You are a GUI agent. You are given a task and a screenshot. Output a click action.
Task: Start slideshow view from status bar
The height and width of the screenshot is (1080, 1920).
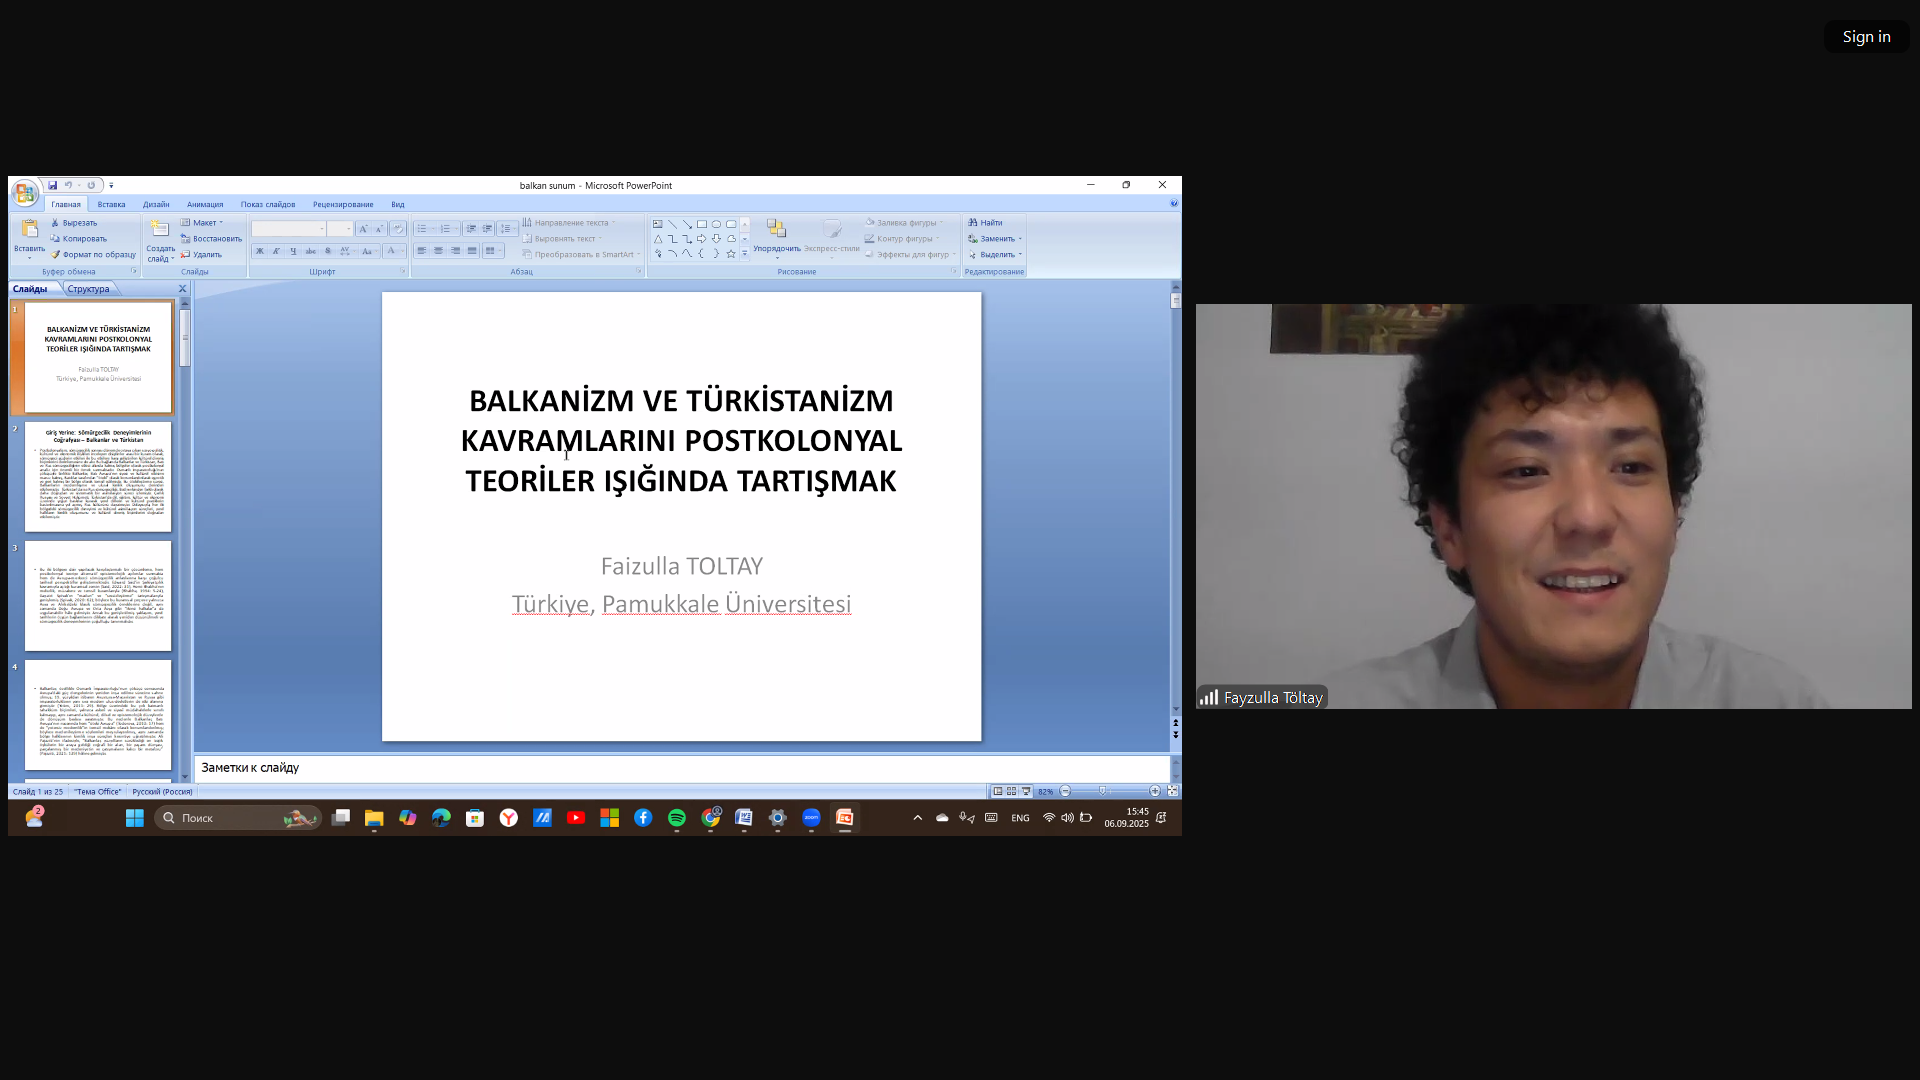coord(1026,791)
